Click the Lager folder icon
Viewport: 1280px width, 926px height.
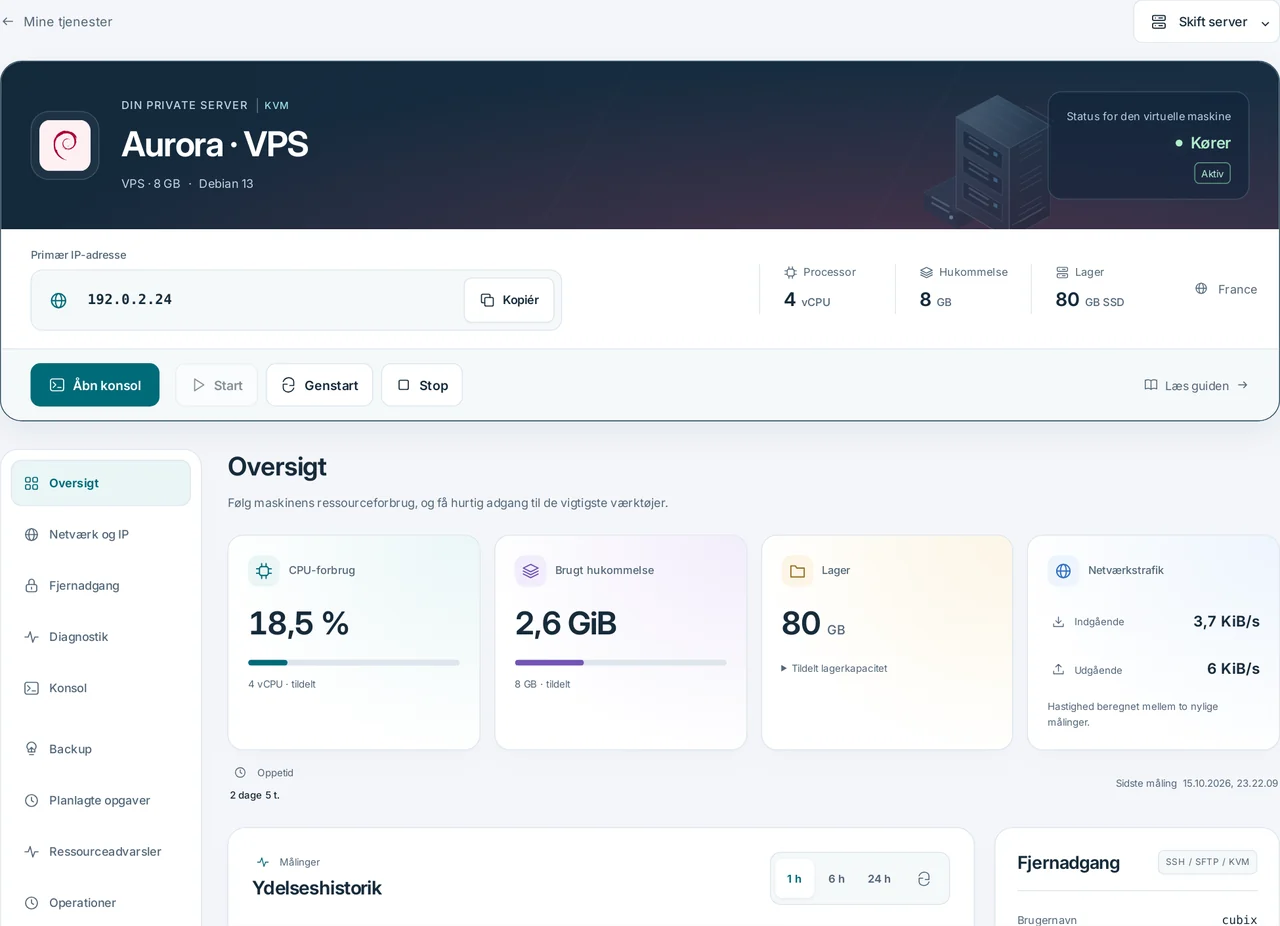797,571
